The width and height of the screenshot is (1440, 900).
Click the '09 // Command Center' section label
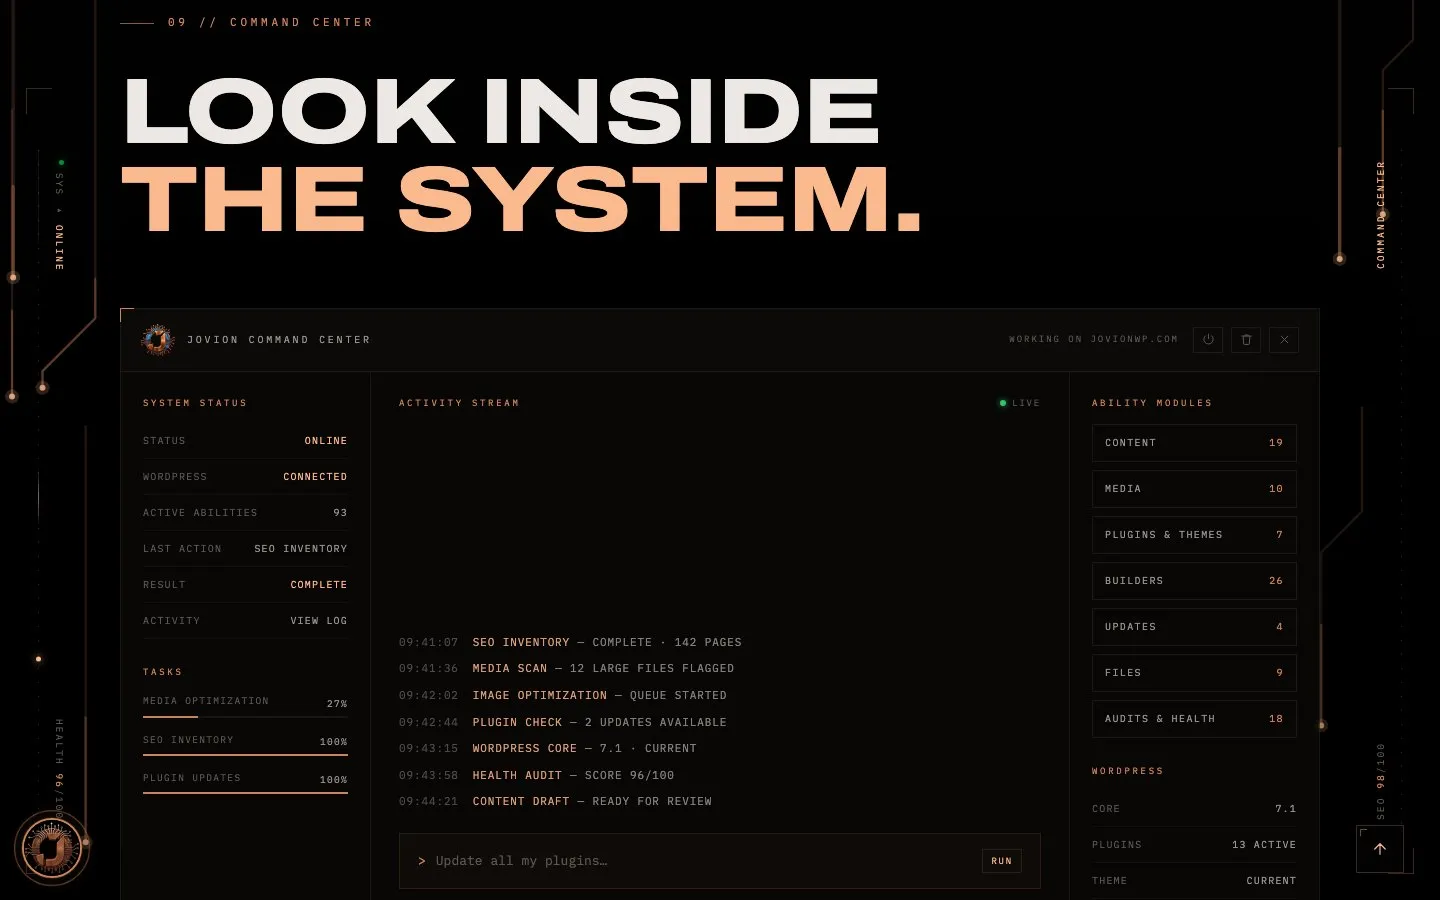271,22
